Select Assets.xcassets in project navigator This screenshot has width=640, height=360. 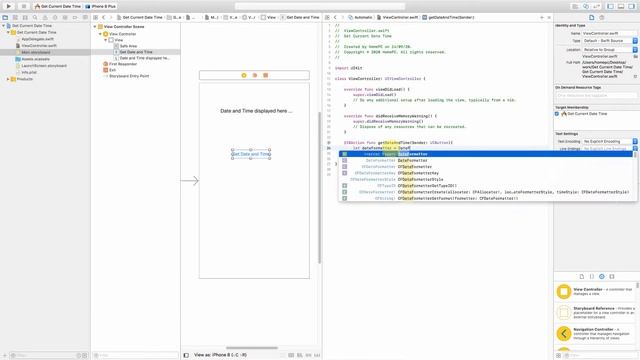[x=35, y=59]
